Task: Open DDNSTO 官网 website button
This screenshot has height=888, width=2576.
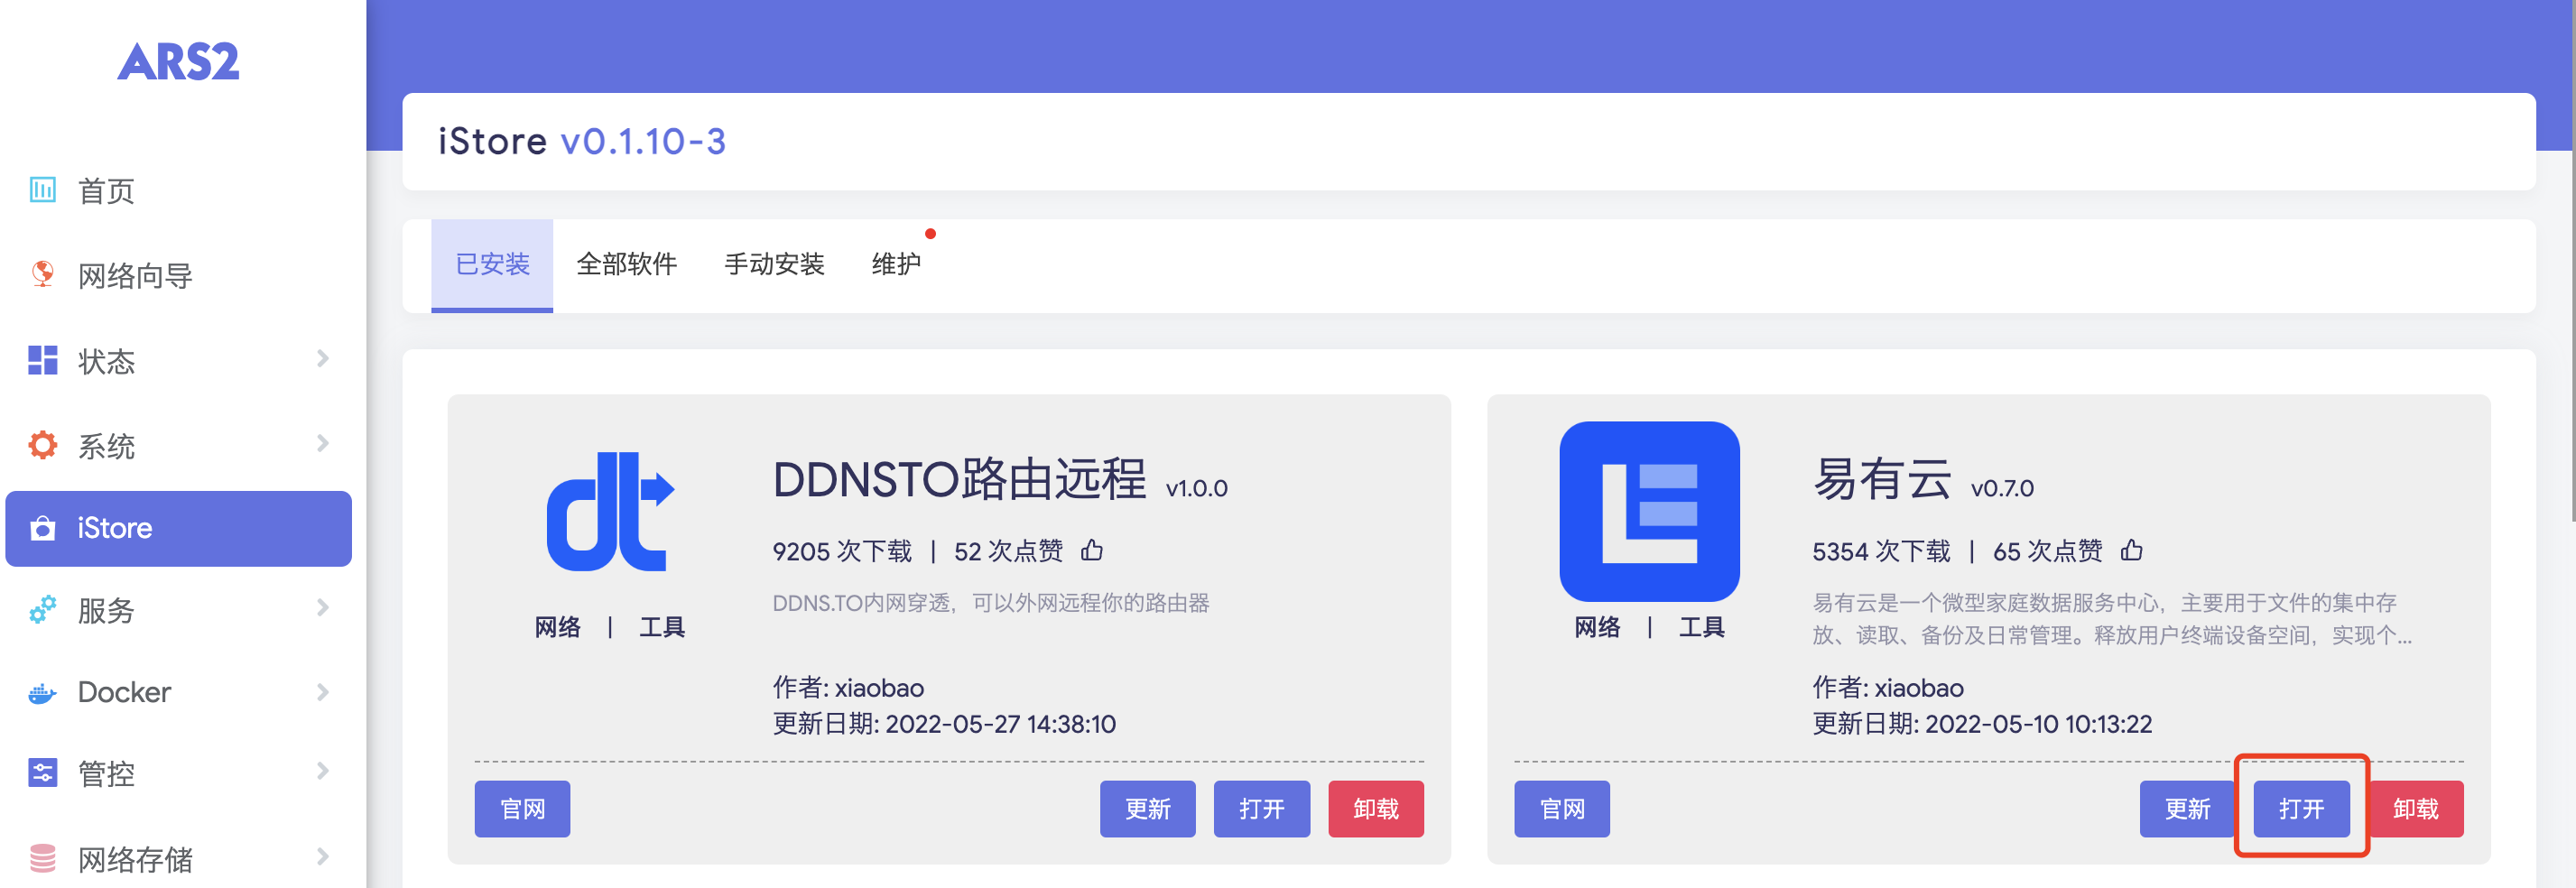Action: [522, 809]
